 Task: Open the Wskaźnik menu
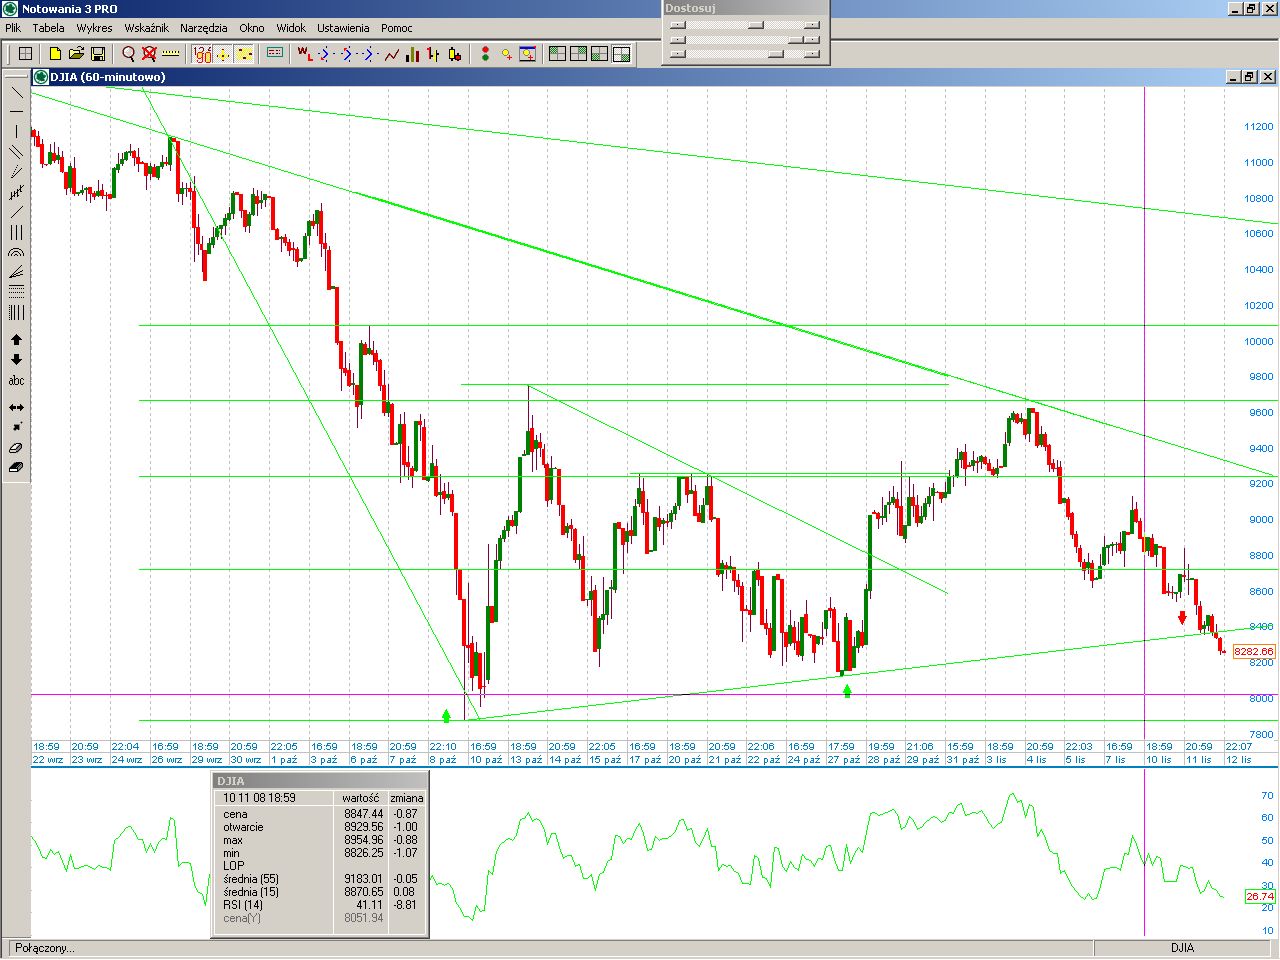(x=146, y=28)
